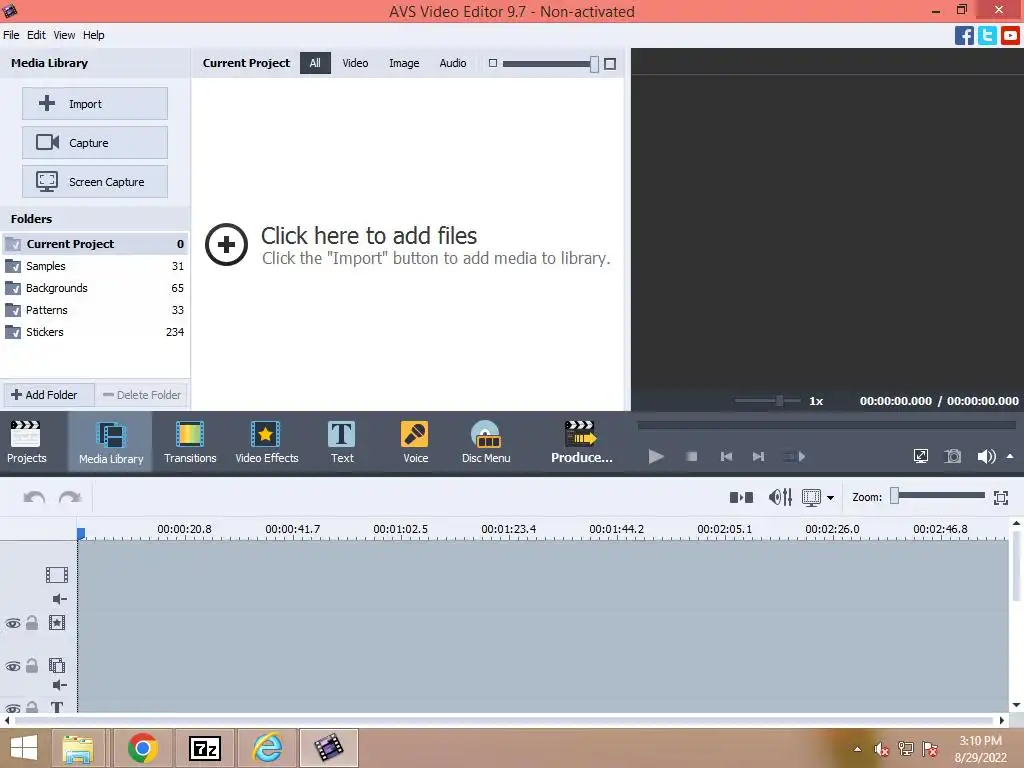
Task: Switch preview to full screen
Action: click(x=921, y=456)
